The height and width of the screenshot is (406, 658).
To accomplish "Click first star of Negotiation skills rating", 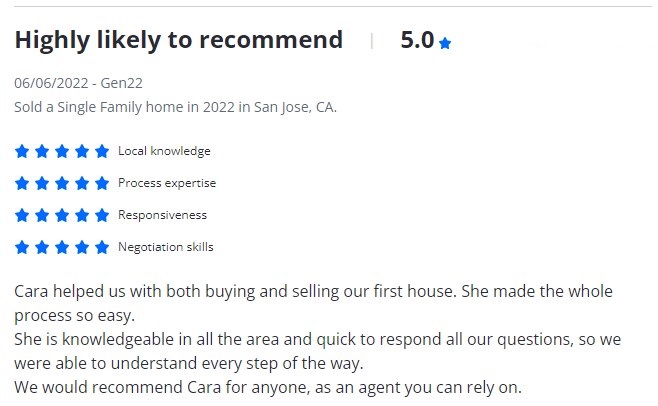I will [22, 247].
